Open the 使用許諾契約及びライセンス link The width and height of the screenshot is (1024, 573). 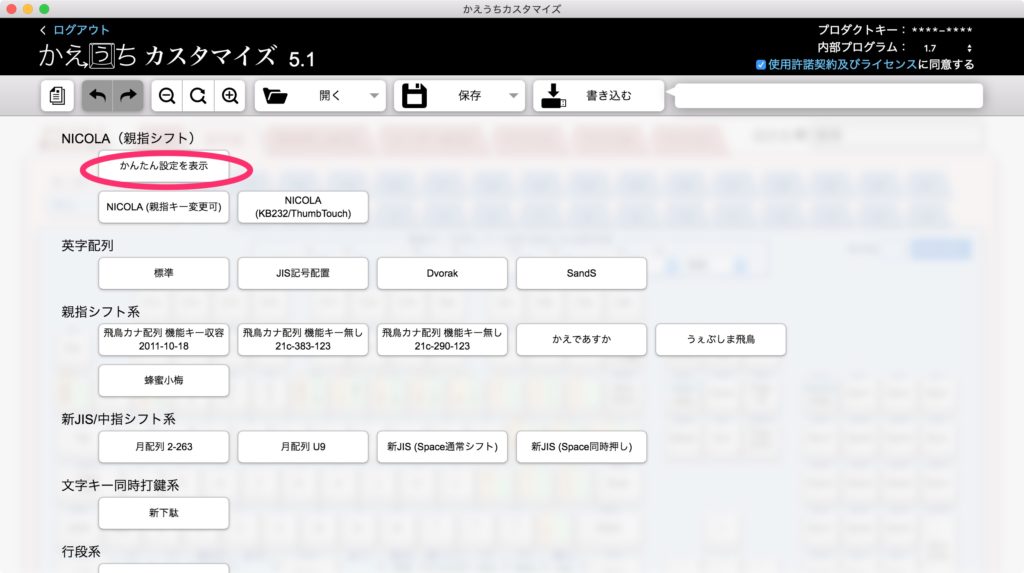[842, 64]
